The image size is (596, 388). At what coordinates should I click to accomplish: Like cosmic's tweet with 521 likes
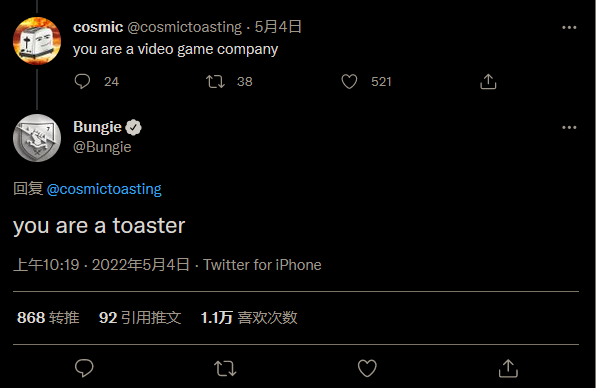(349, 81)
